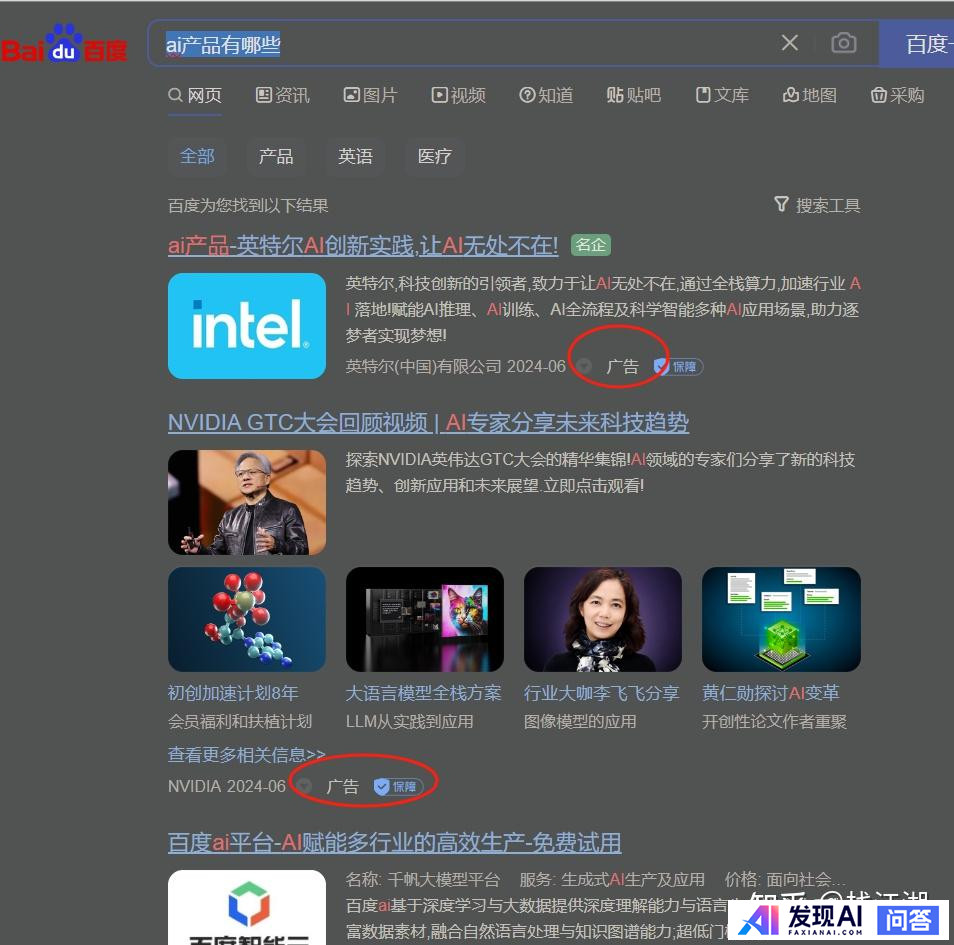Open 搜索工具 filter options
The width and height of the screenshot is (954, 945).
pyautogui.click(x=817, y=205)
